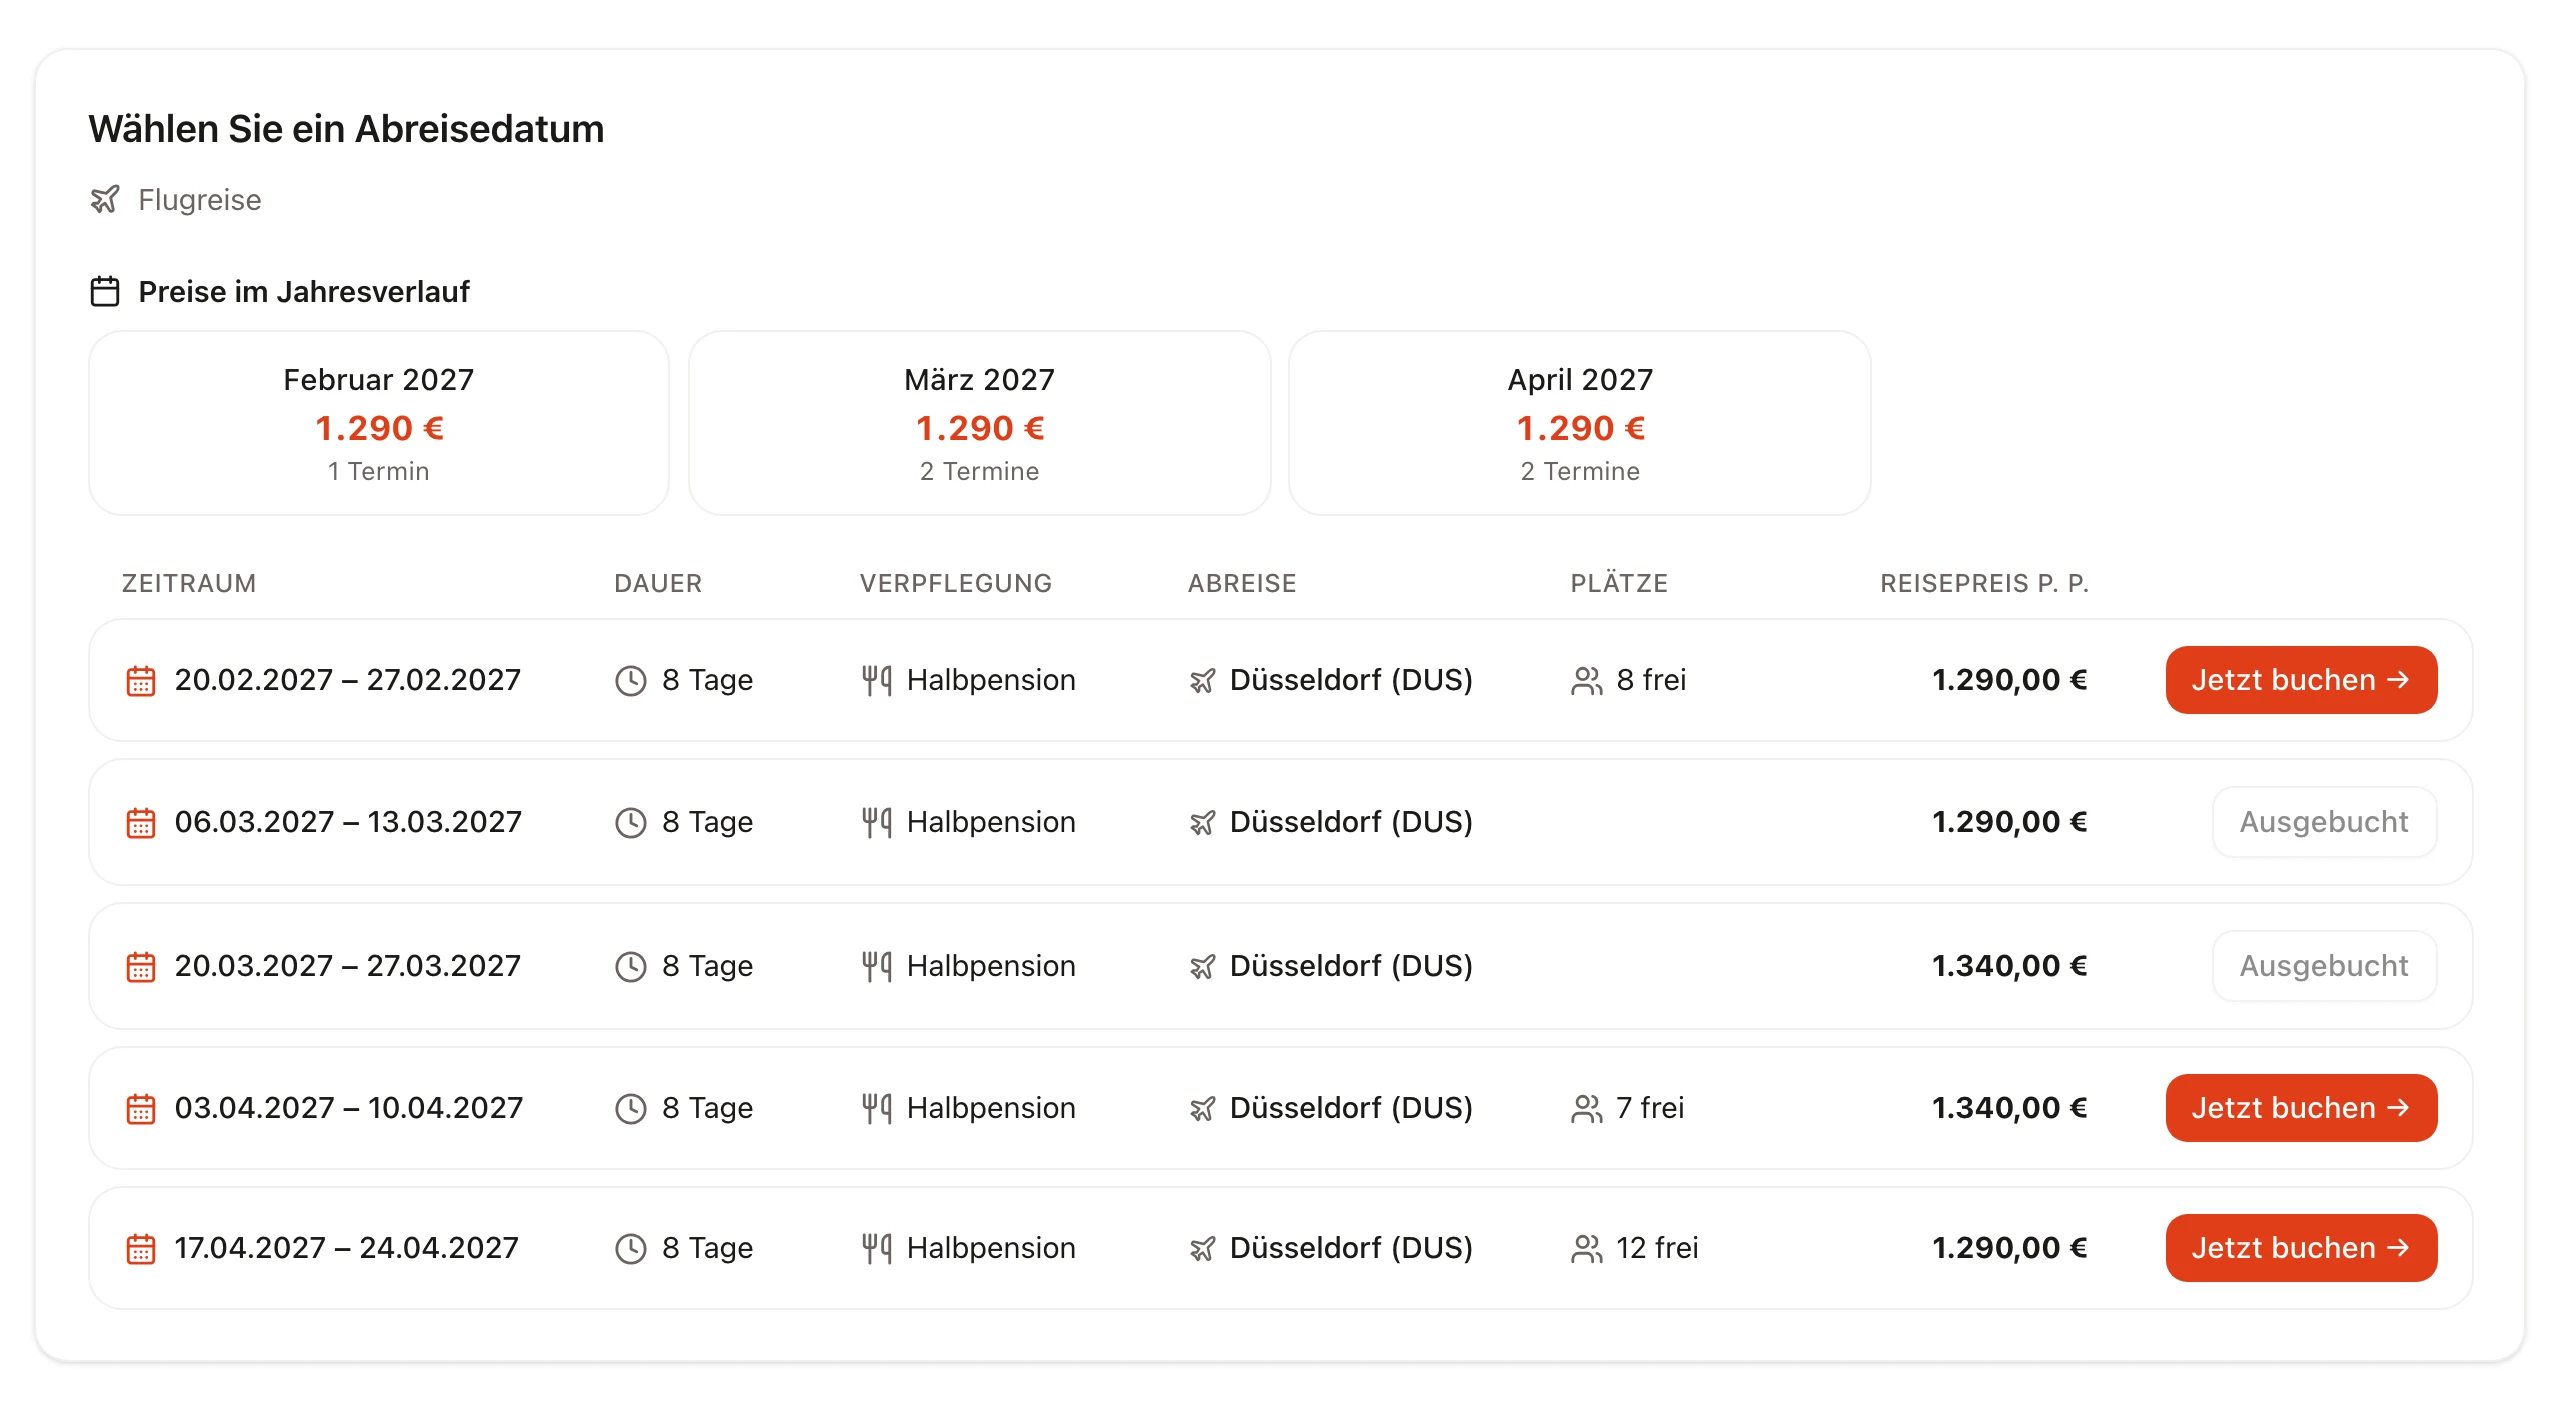2560x1410 pixels.
Task: Click the PLÄTZE column header
Action: pos(1619,583)
